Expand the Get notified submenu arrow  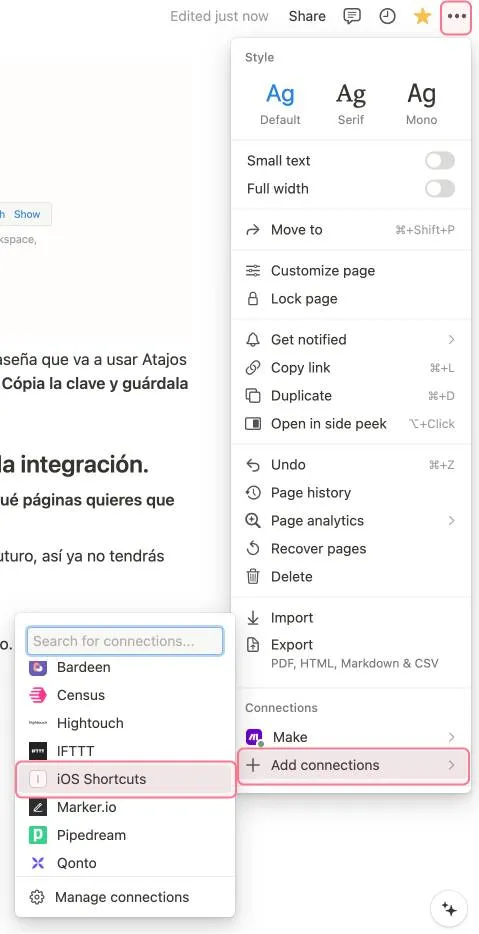(452, 340)
